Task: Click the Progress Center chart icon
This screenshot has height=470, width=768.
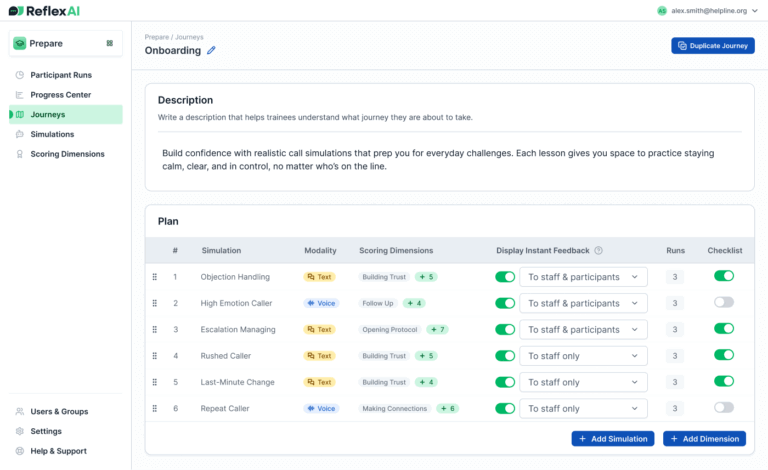Action: pos(20,95)
